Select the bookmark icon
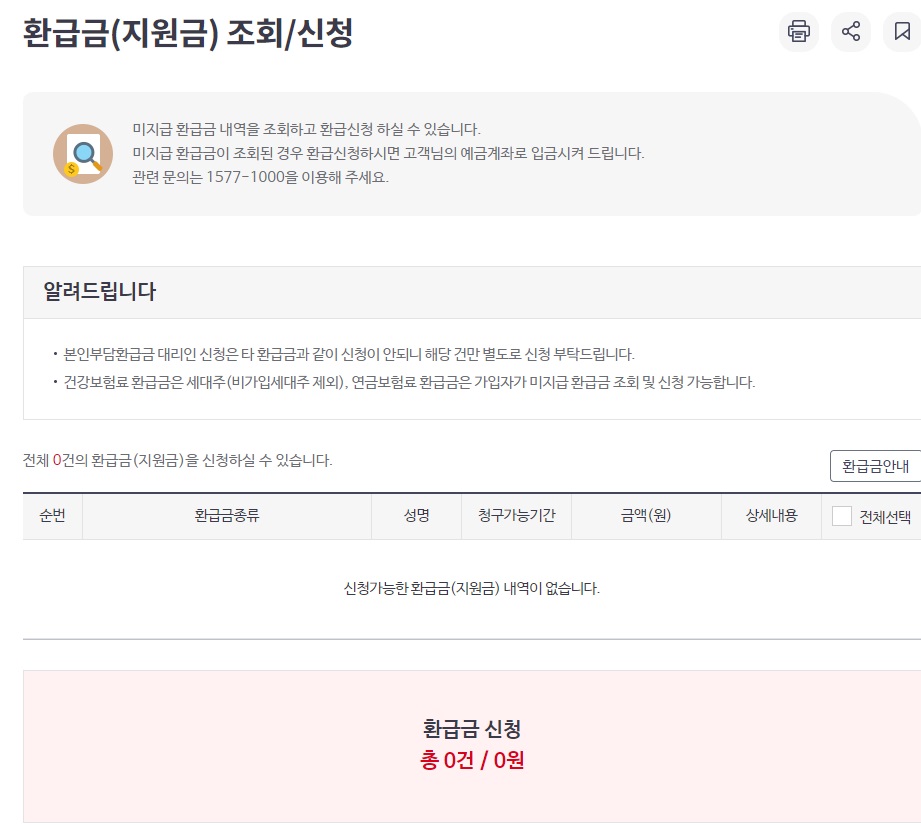Image resolution: width=921 pixels, height=825 pixels. [x=903, y=33]
